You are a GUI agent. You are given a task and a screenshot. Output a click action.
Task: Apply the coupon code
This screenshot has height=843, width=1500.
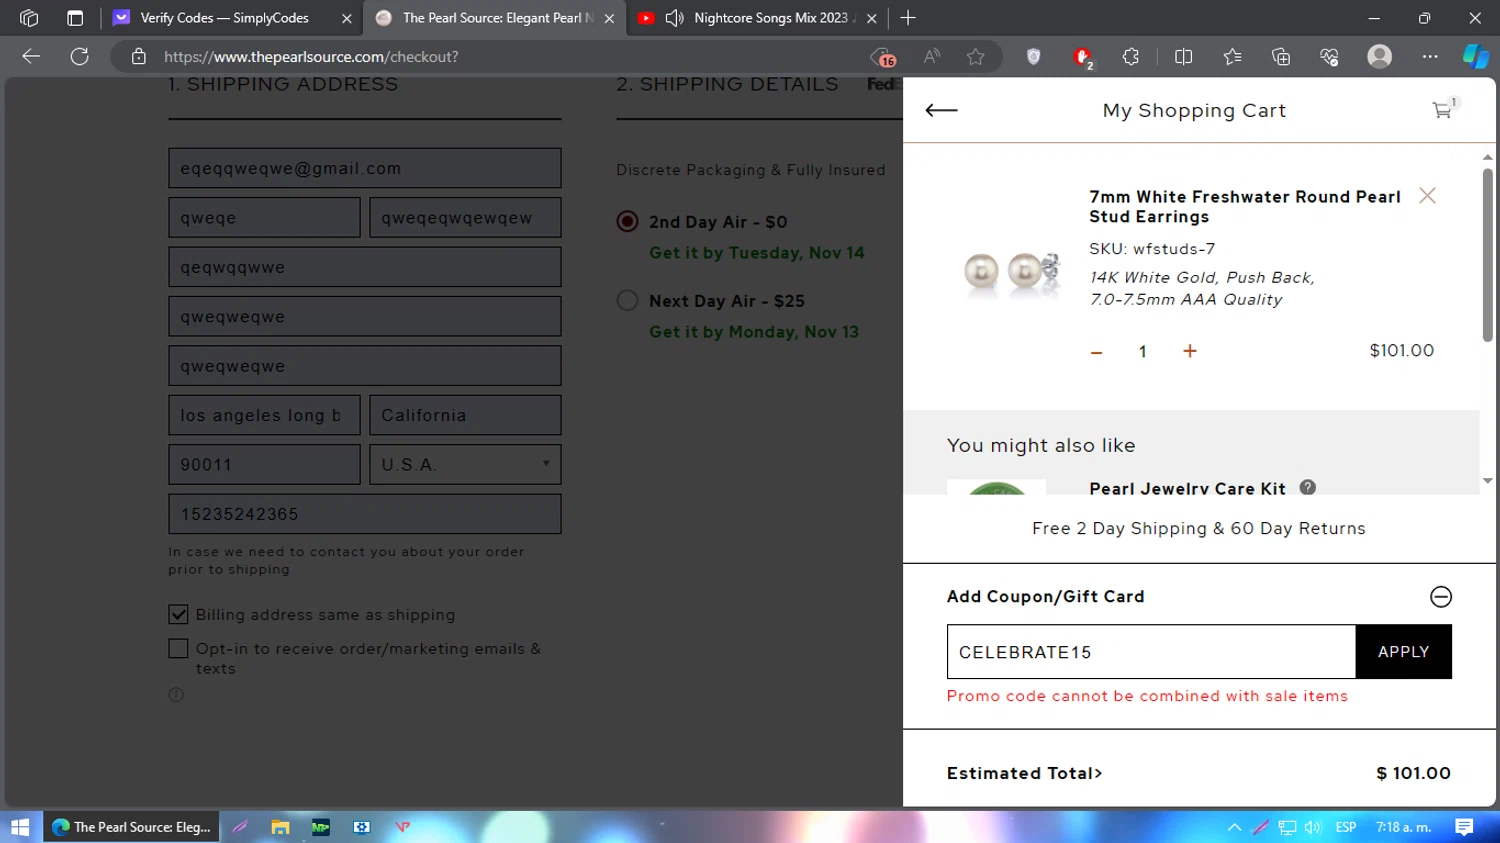tap(1403, 652)
